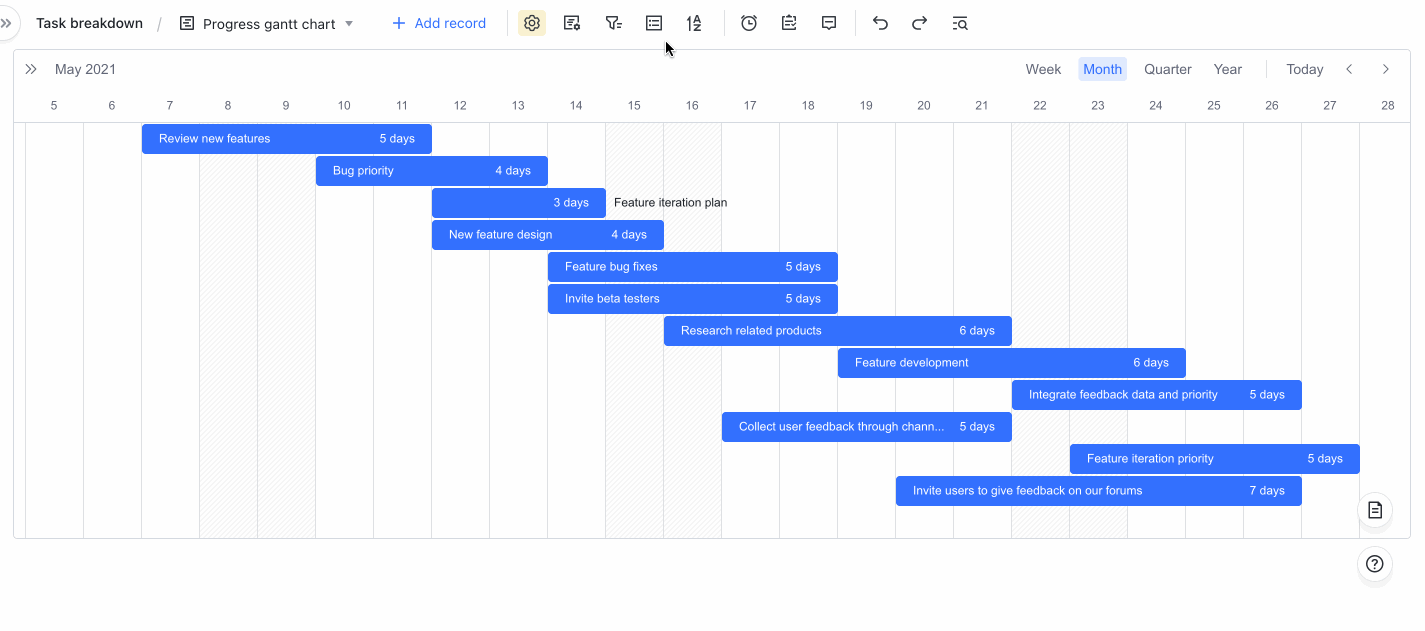Viewport: 1425px width, 631px height.
Task: Click the A-Z sort icon
Action: tap(694, 23)
